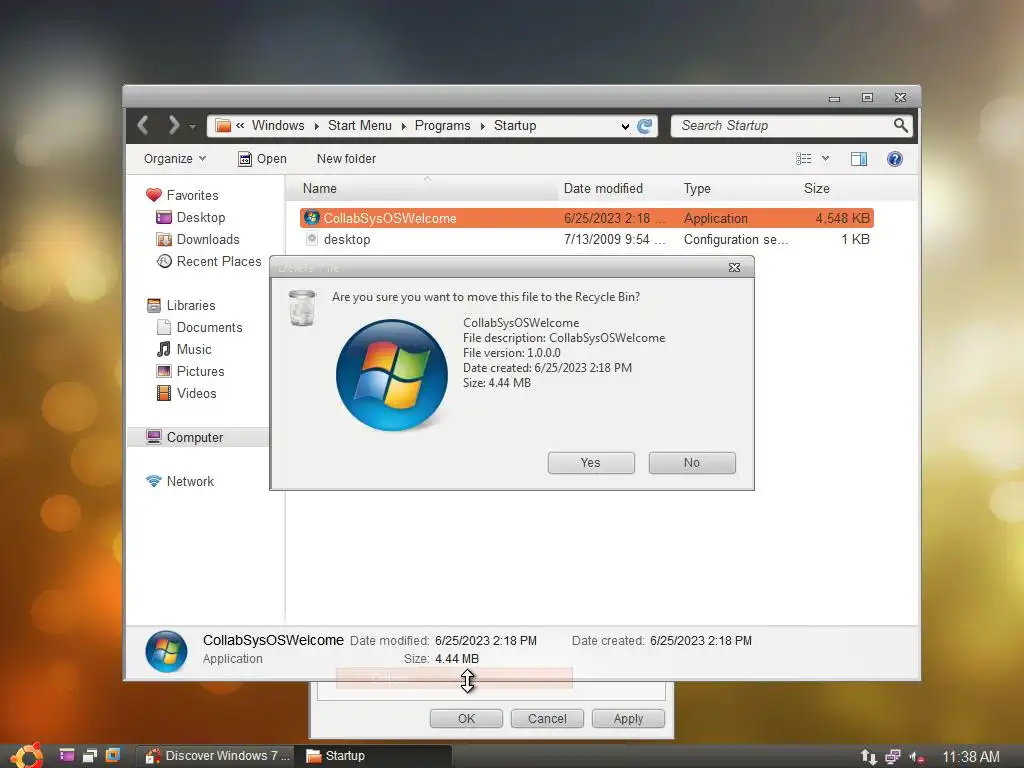Click the volume tray icon

pos(916,757)
